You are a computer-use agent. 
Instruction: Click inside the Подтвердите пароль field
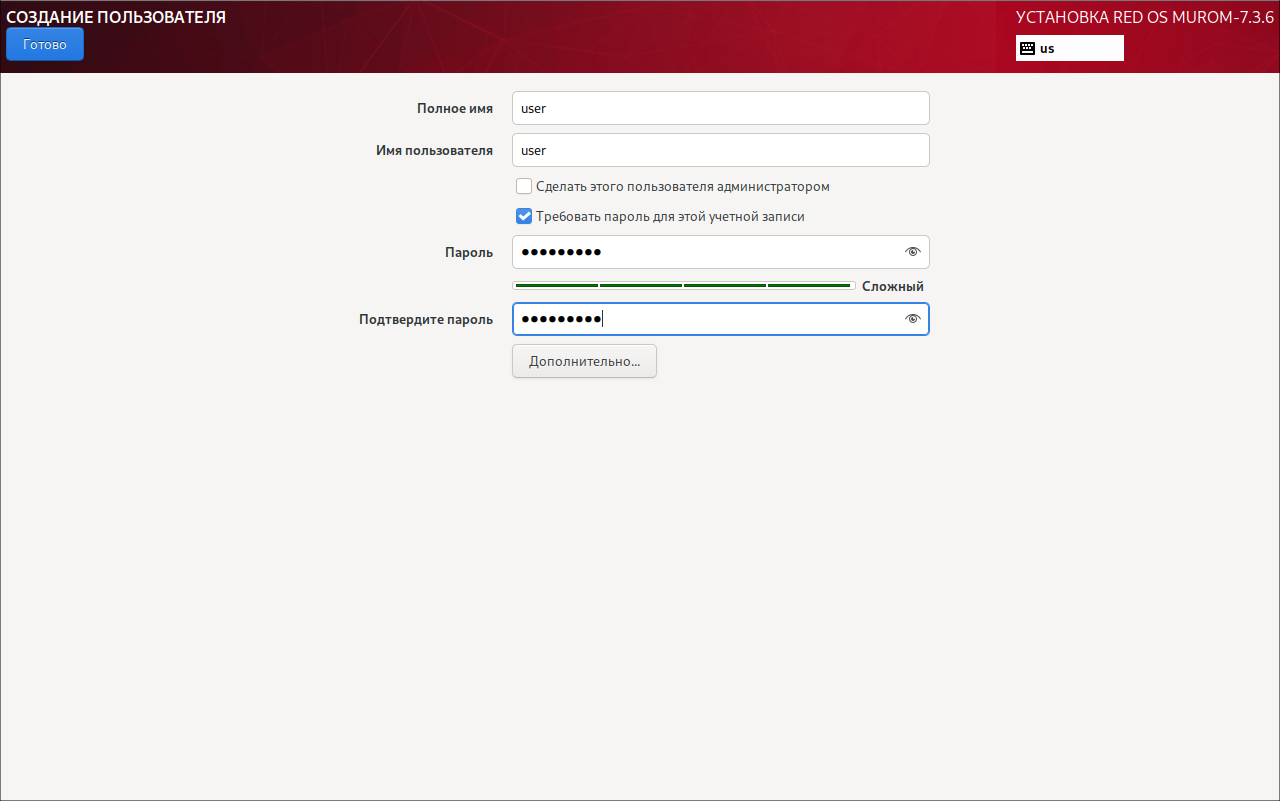[700, 319]
